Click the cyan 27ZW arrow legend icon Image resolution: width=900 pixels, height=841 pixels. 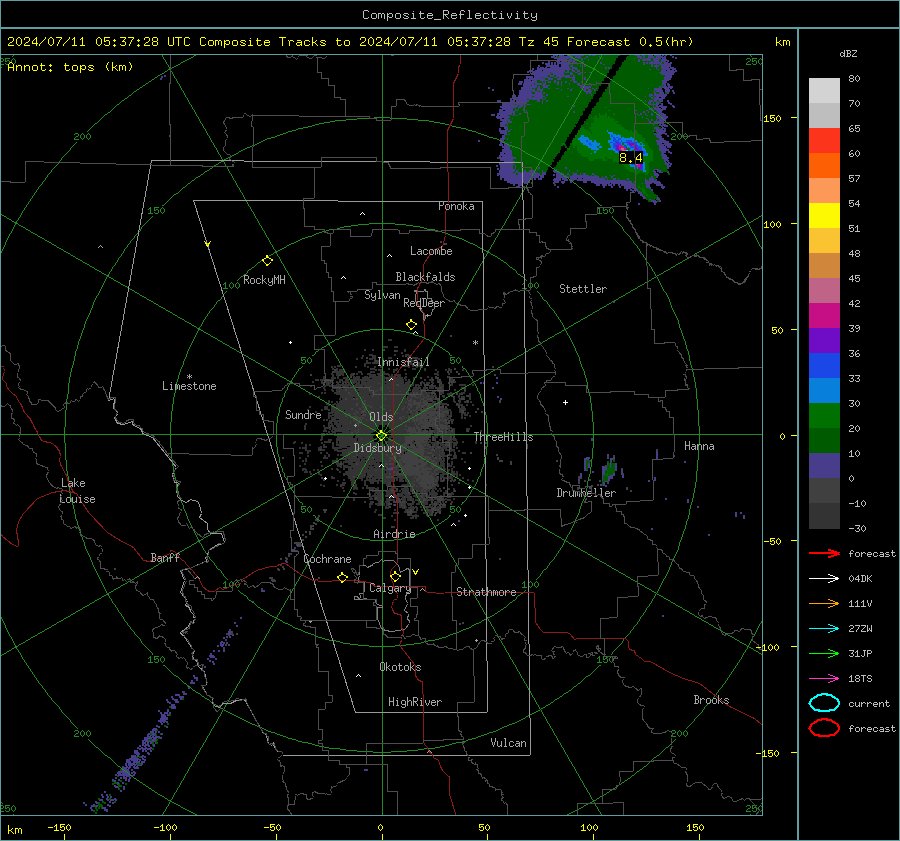[x=824, y=629]
